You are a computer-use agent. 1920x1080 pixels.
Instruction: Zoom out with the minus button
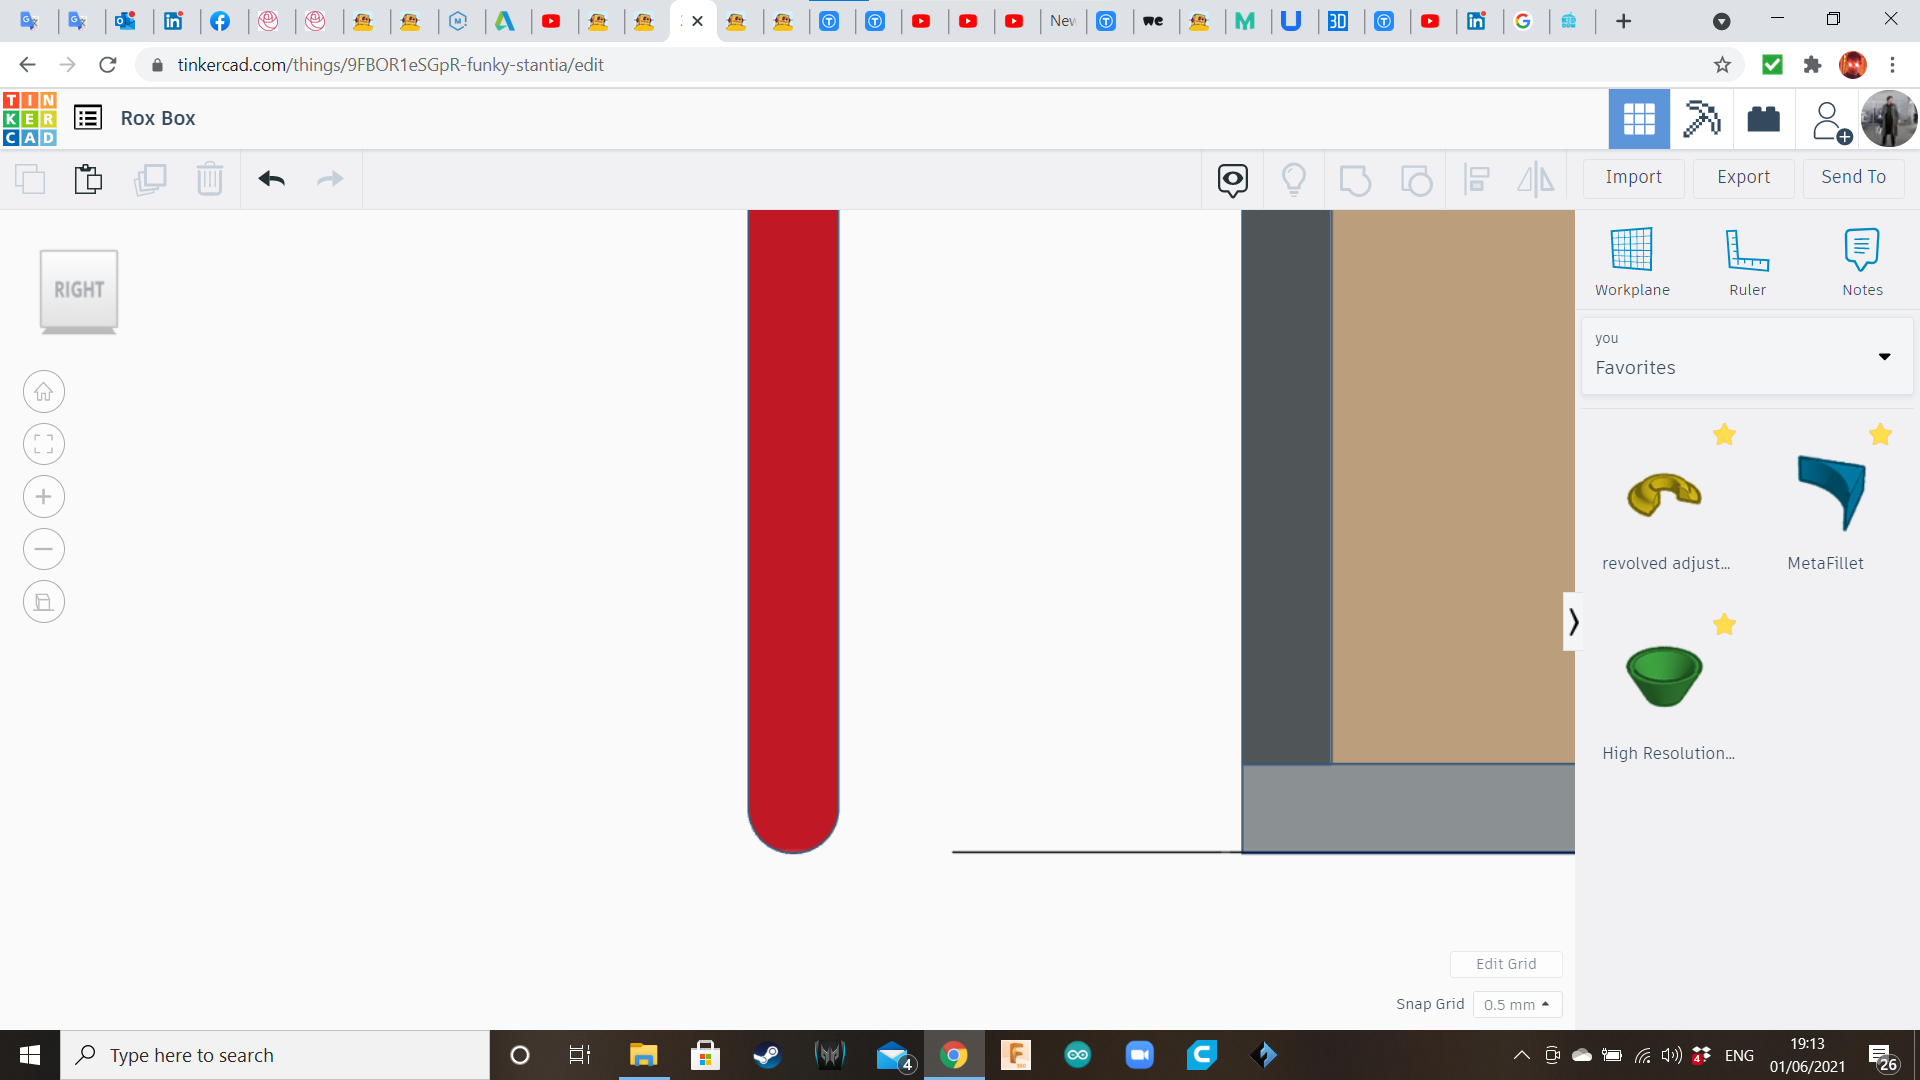(44, 549)
